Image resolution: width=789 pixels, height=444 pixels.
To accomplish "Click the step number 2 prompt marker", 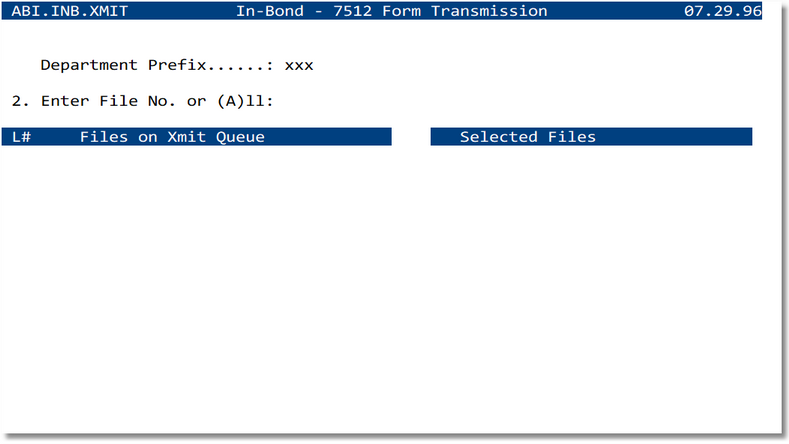I will tap(20, 101).
